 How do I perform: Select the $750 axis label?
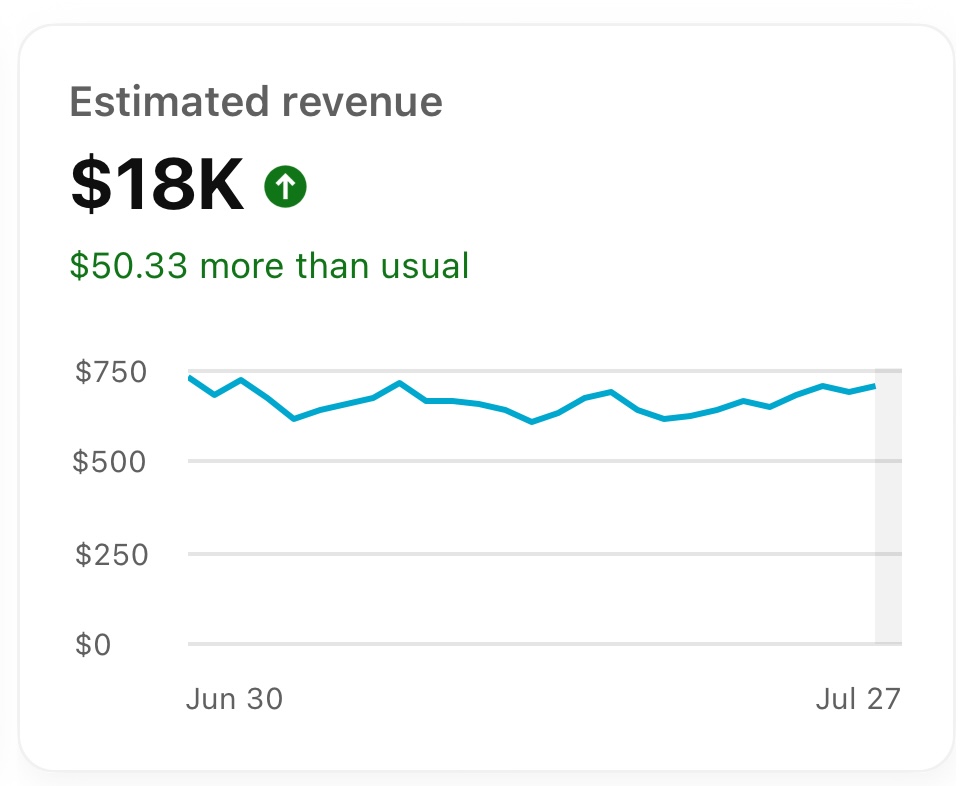113,371
